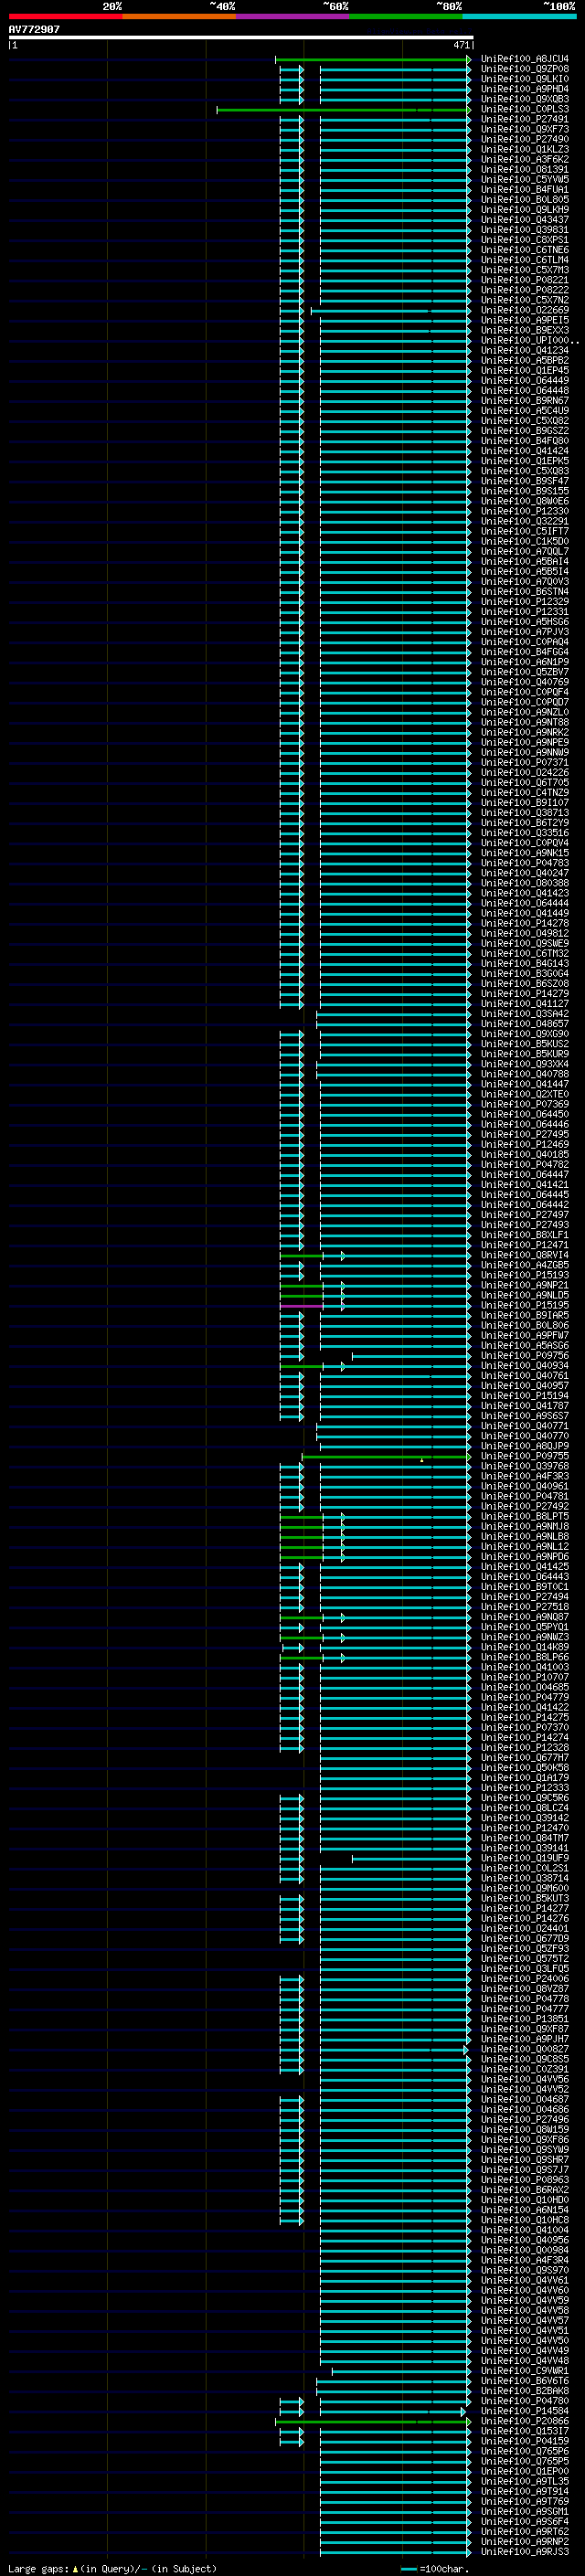Image resolution: width=585 pixels, height=2576 pixels.
Task: Select hit label UniRef100_Q40771
Action: [x=524, y=1427]
